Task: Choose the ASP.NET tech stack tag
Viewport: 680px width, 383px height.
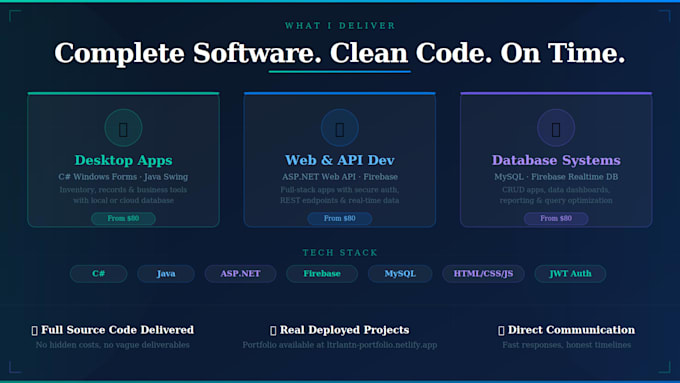Action: pos(240,274)
